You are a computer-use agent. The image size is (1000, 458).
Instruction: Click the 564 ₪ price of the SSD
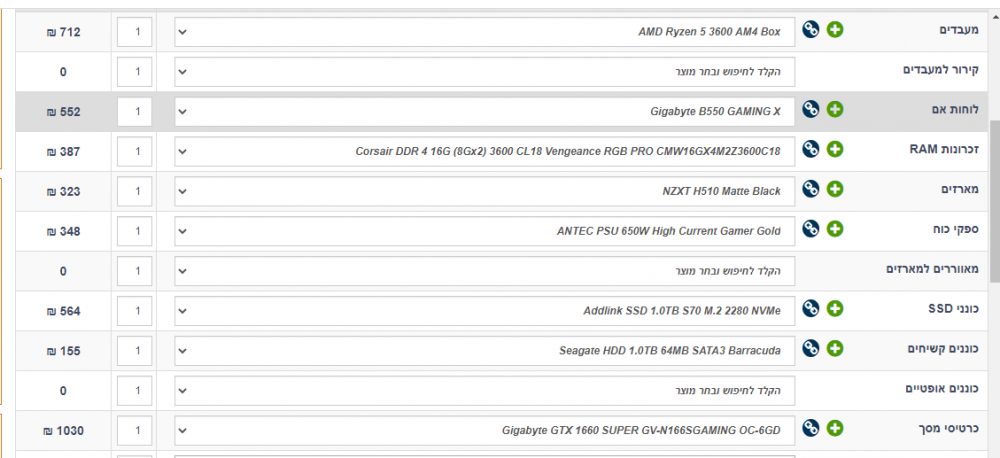click(63, 311)
